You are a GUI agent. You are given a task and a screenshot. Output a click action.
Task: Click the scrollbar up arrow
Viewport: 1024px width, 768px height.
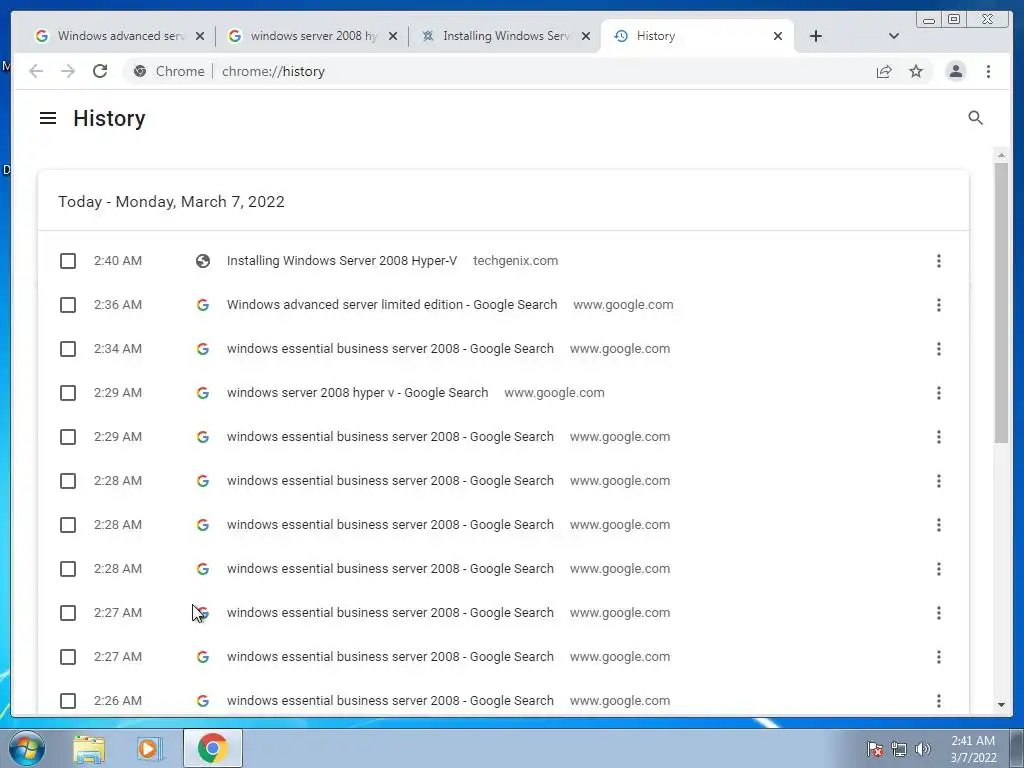click(x=1001, y=155)
